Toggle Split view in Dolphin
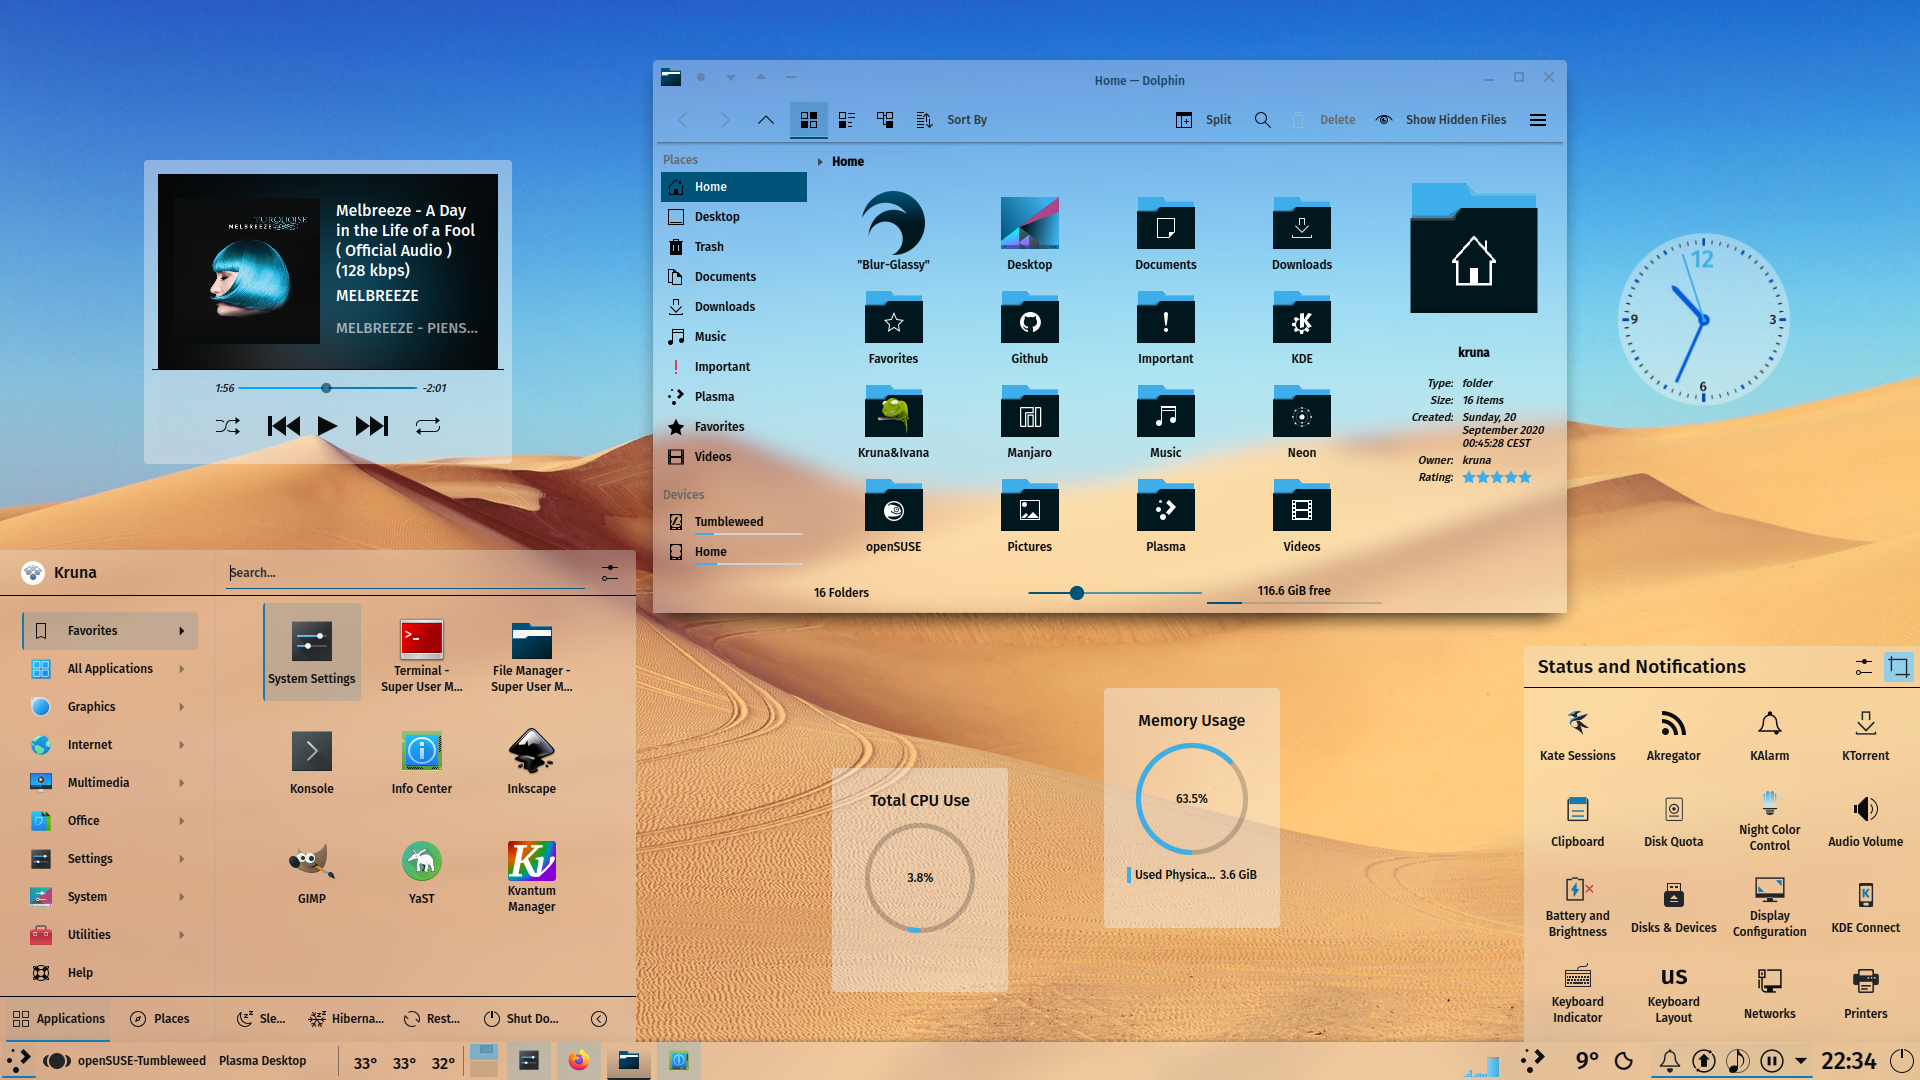 click(1203, 120)
